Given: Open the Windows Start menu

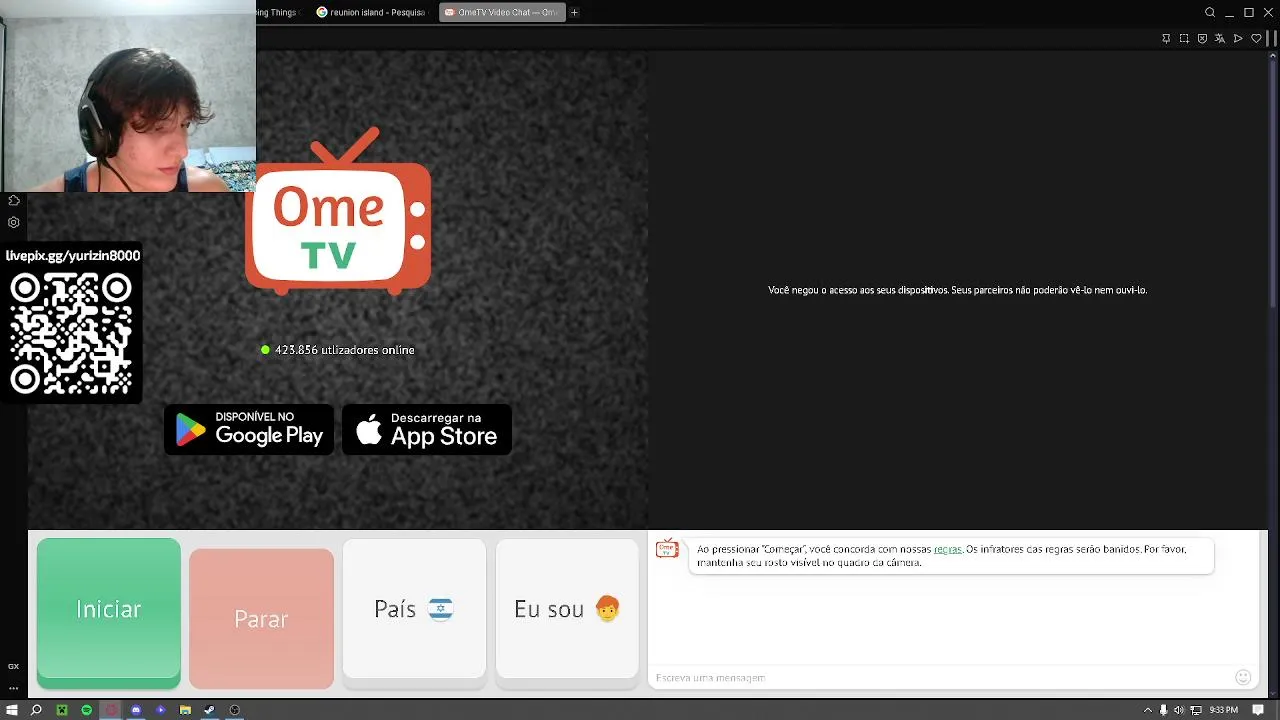Looking at the screenshot, I should click(x=12, y=710).
